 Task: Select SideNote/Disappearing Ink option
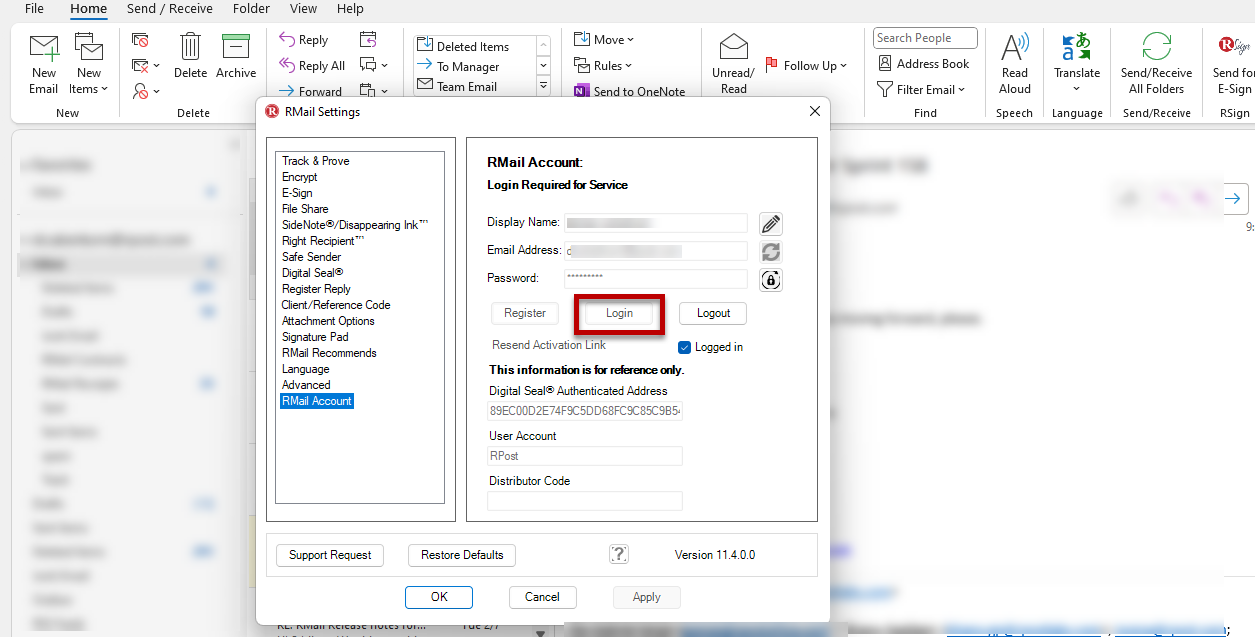(355, 225)
